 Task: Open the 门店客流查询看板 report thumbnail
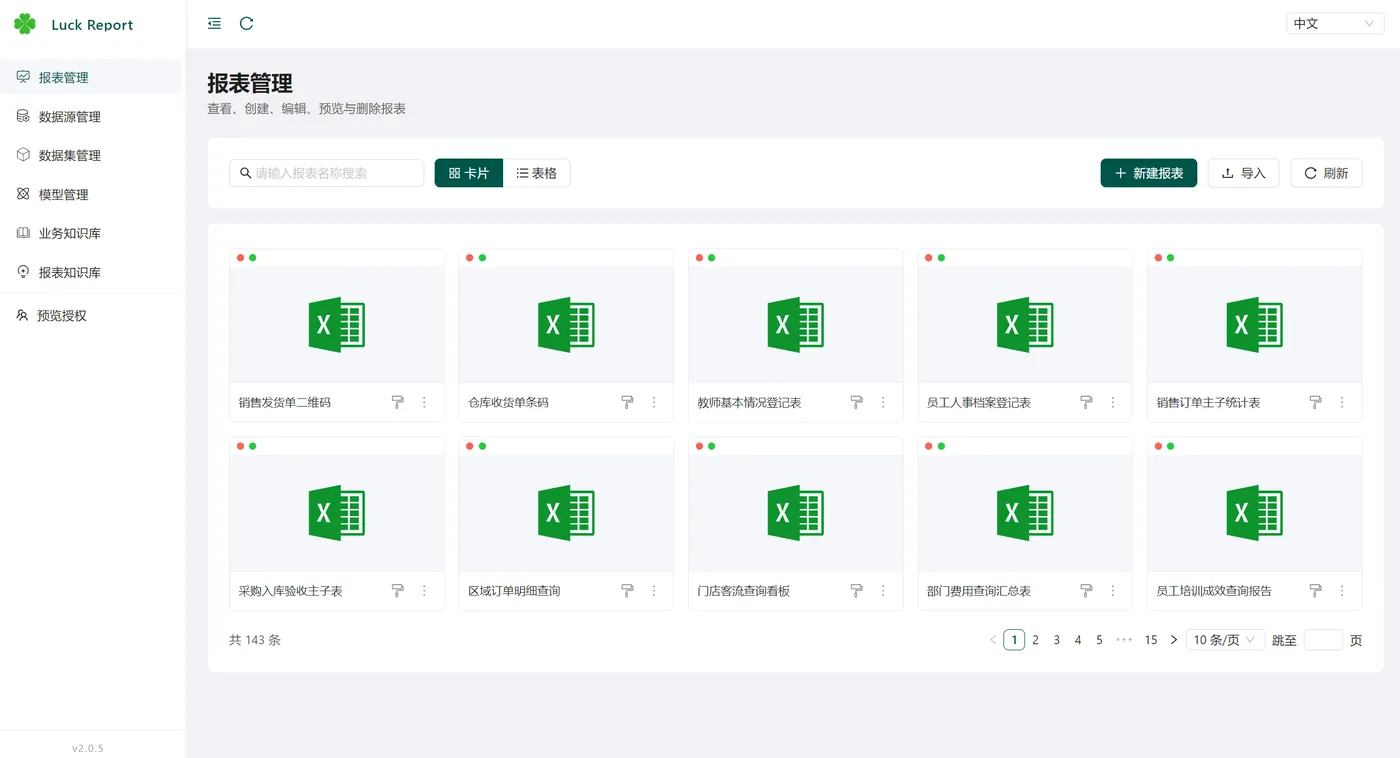click(796, 513)
